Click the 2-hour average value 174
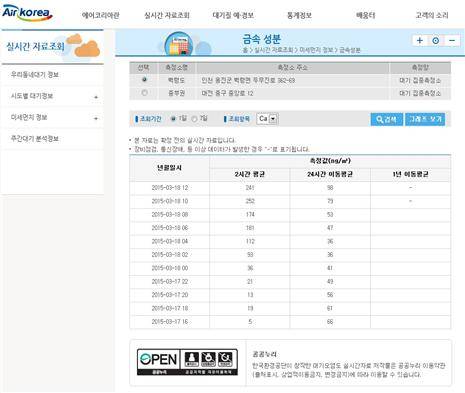Image resolution: width=465 pixels, height=393 pixels. 250,215
